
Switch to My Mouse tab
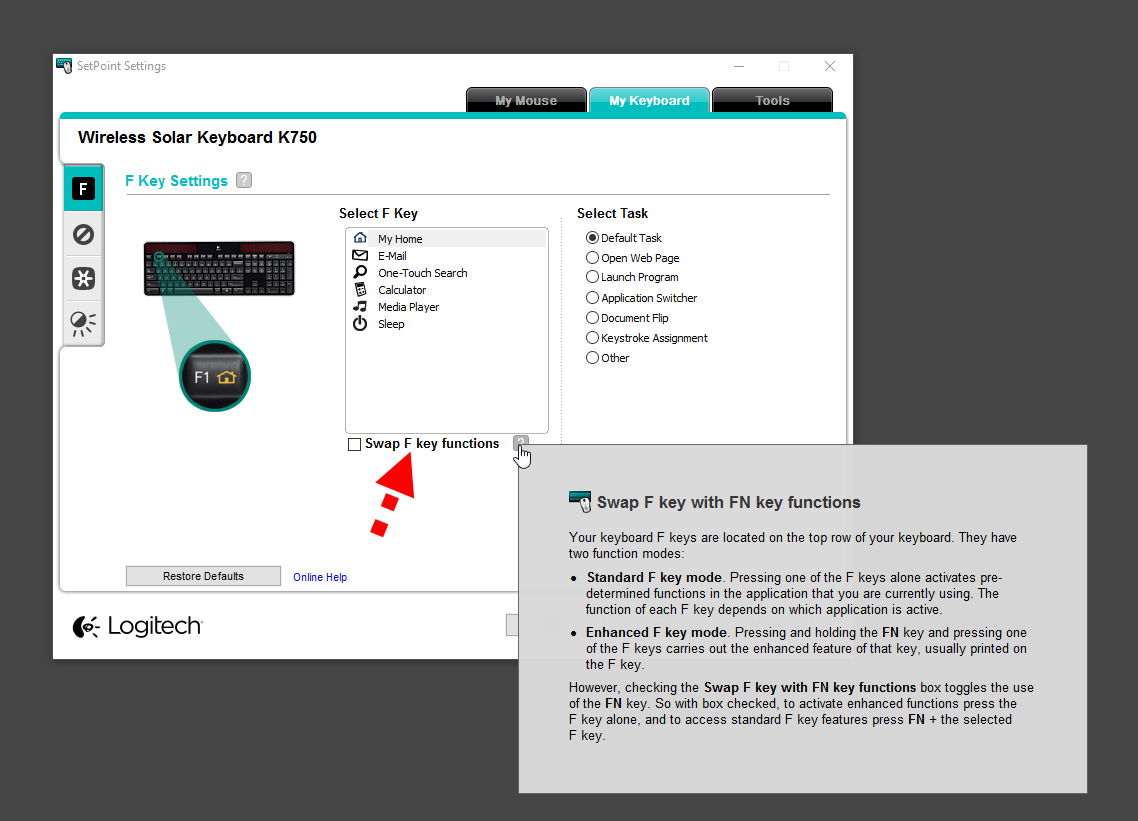click(x=526, y=100)
